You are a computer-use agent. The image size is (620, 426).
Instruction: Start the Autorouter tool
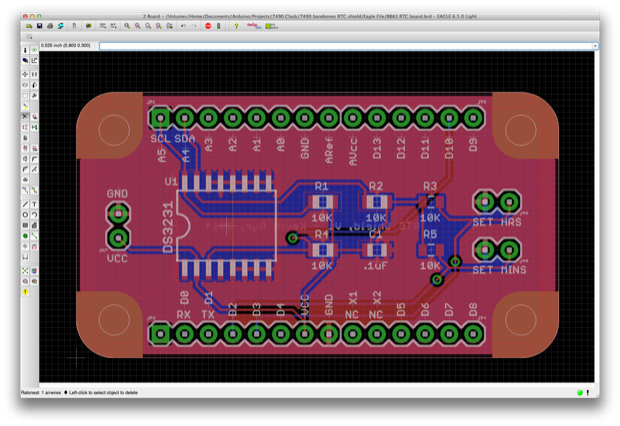coord(34,271)
